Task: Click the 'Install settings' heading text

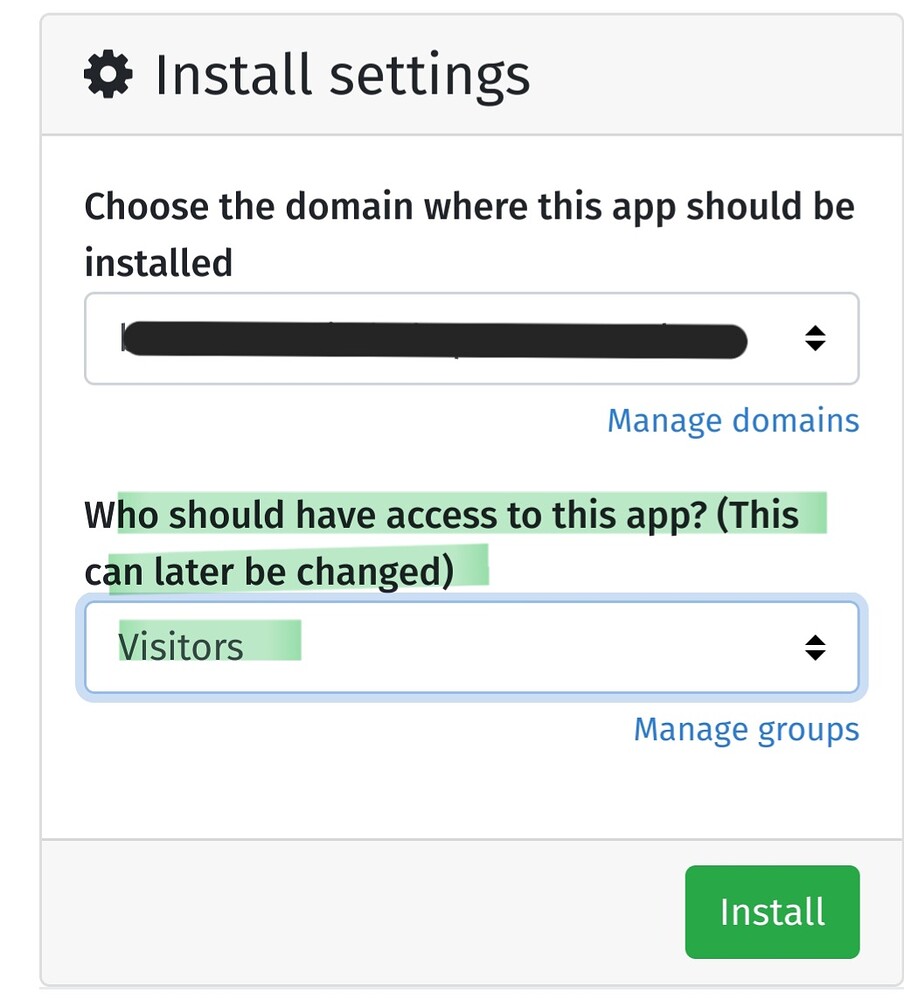Action: [x=343, y=75]
